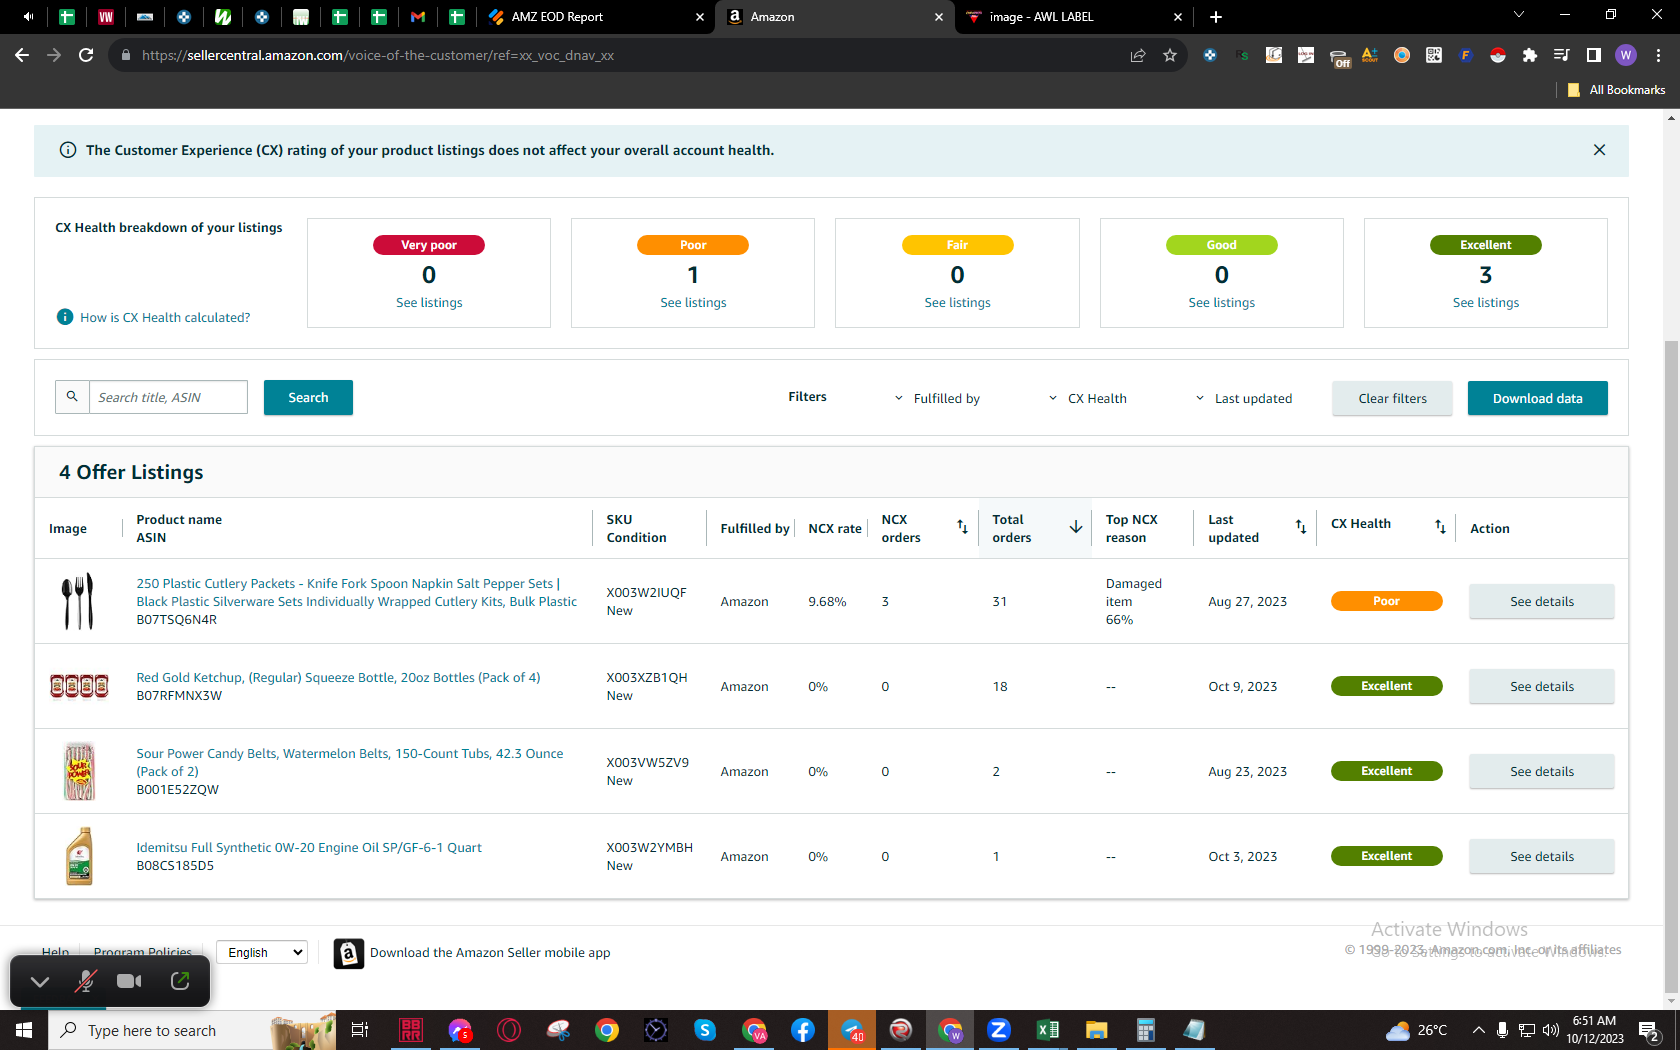Open the 250 Plastic Cutlery Packets product link
1680x1050 pixels.
357,592
